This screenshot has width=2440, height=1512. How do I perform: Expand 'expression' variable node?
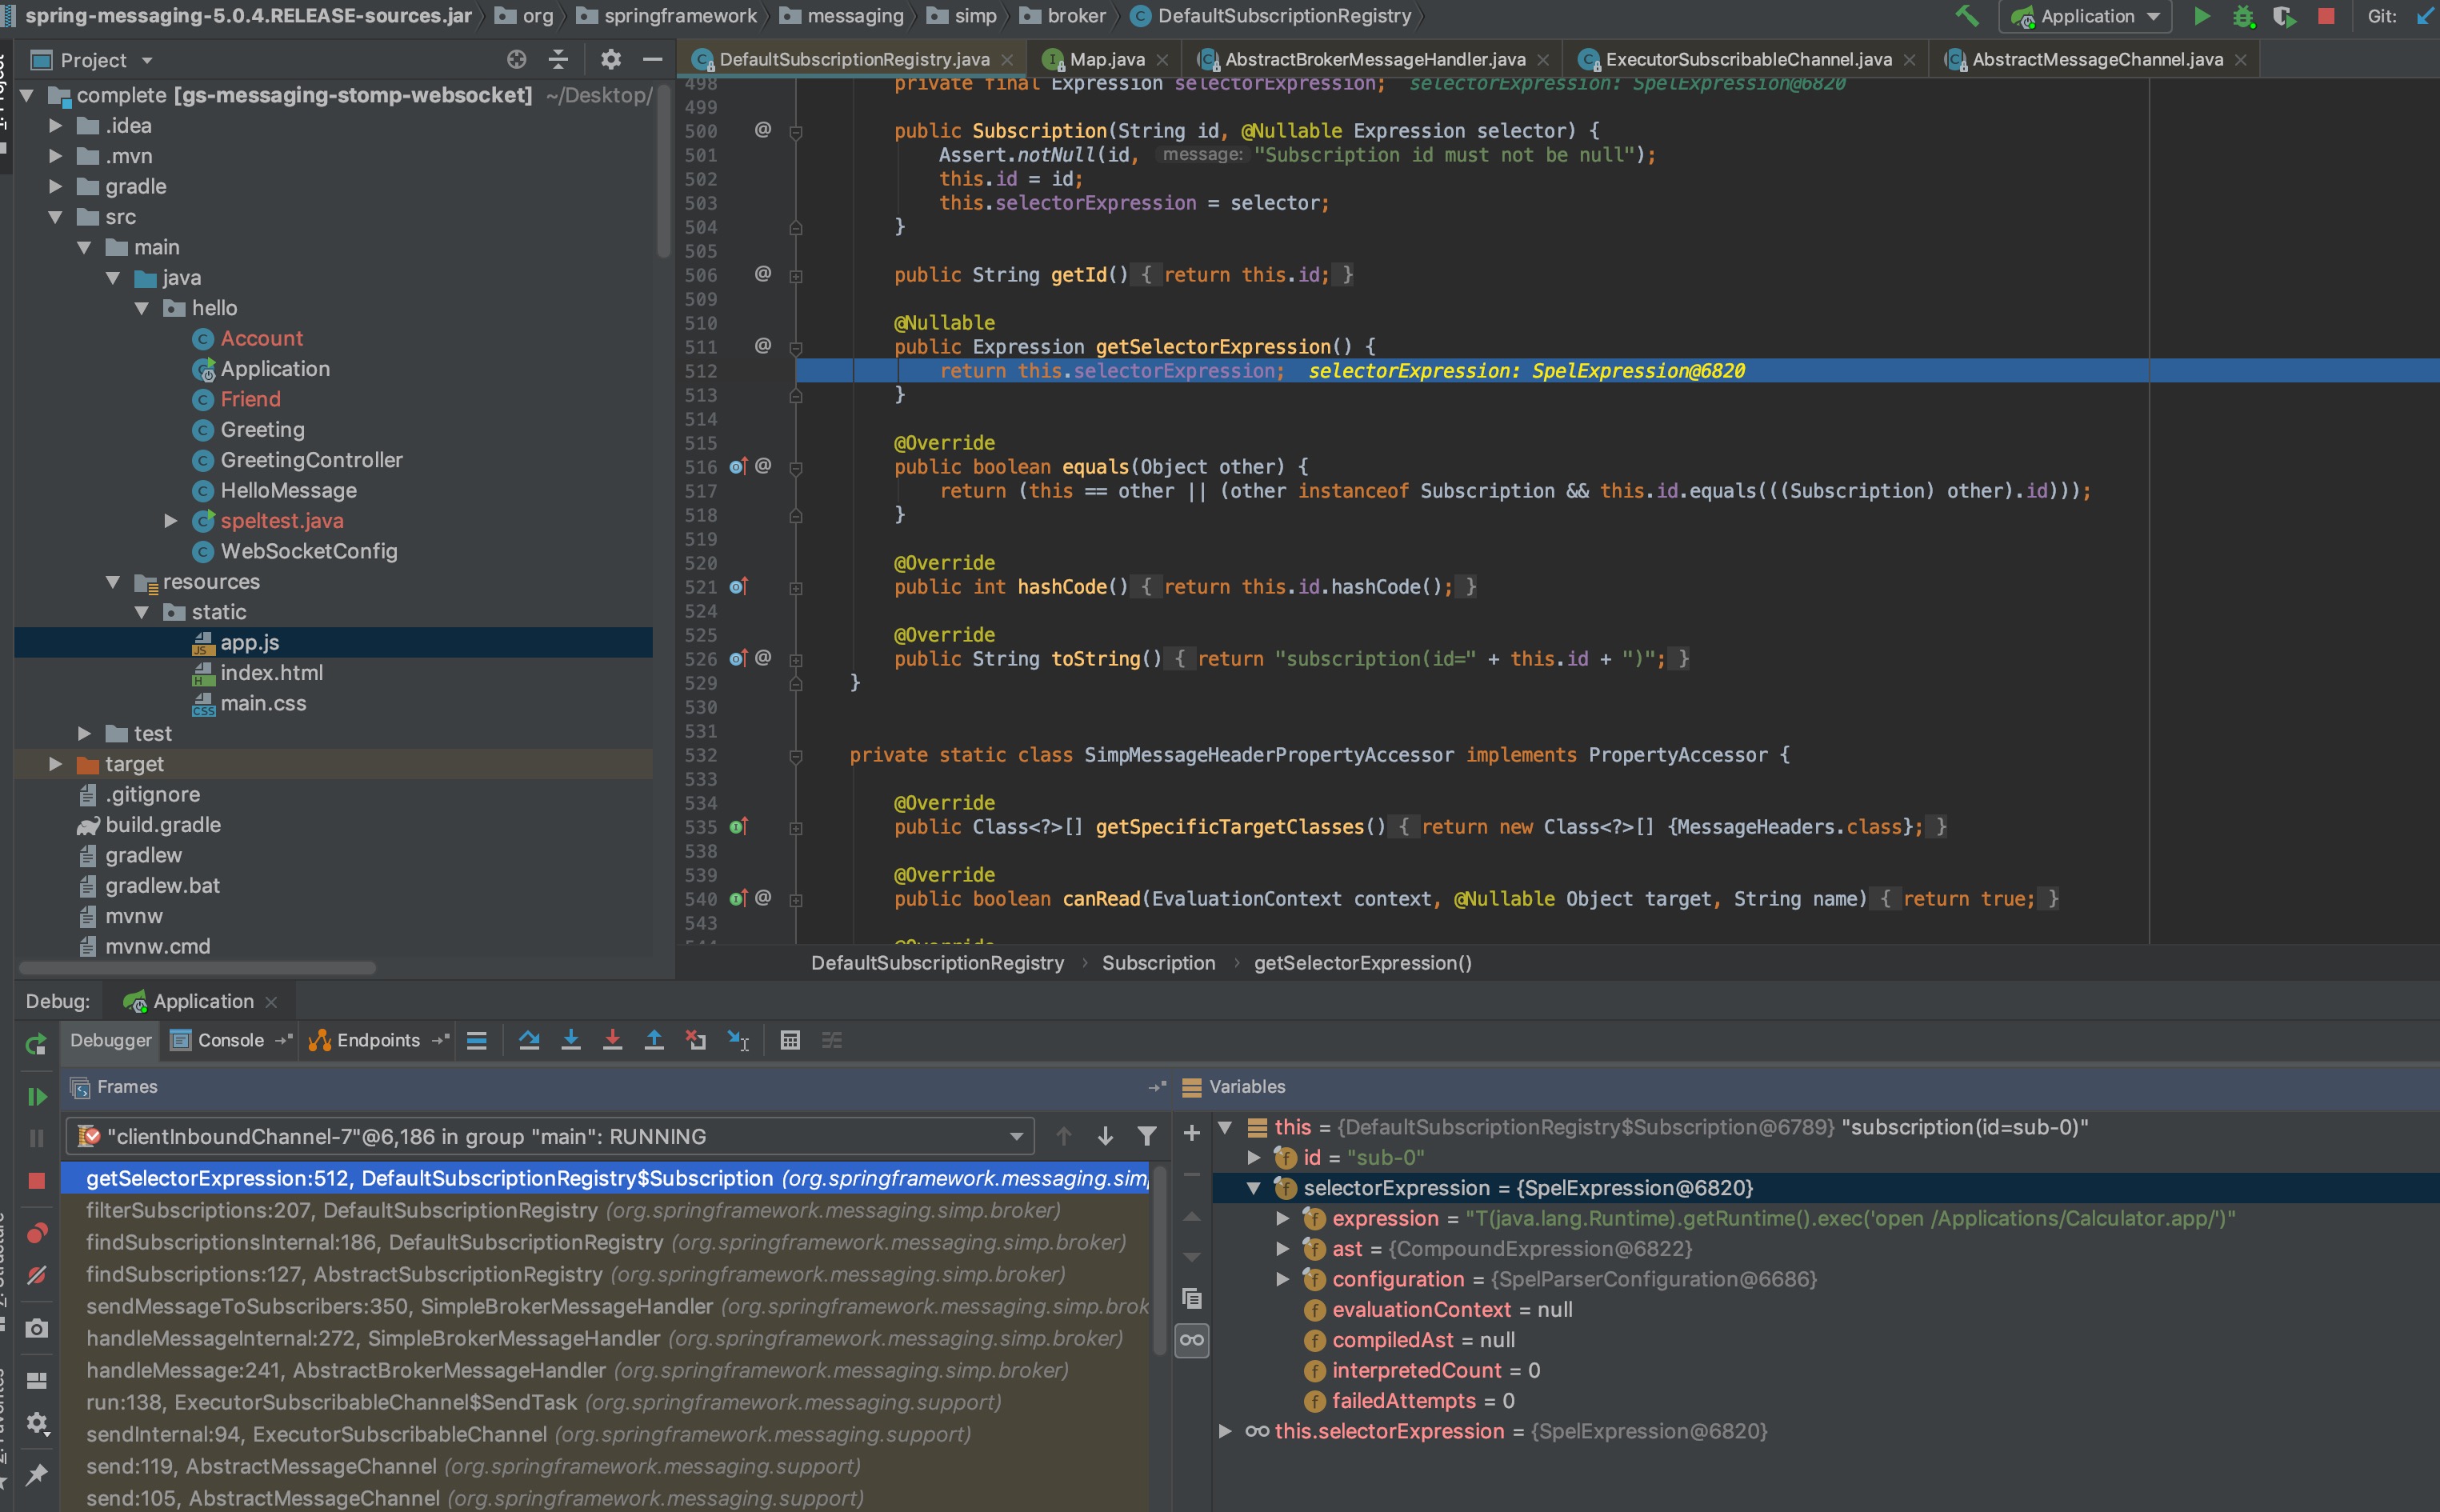pyautogui.click(x=1282, y=1218)
